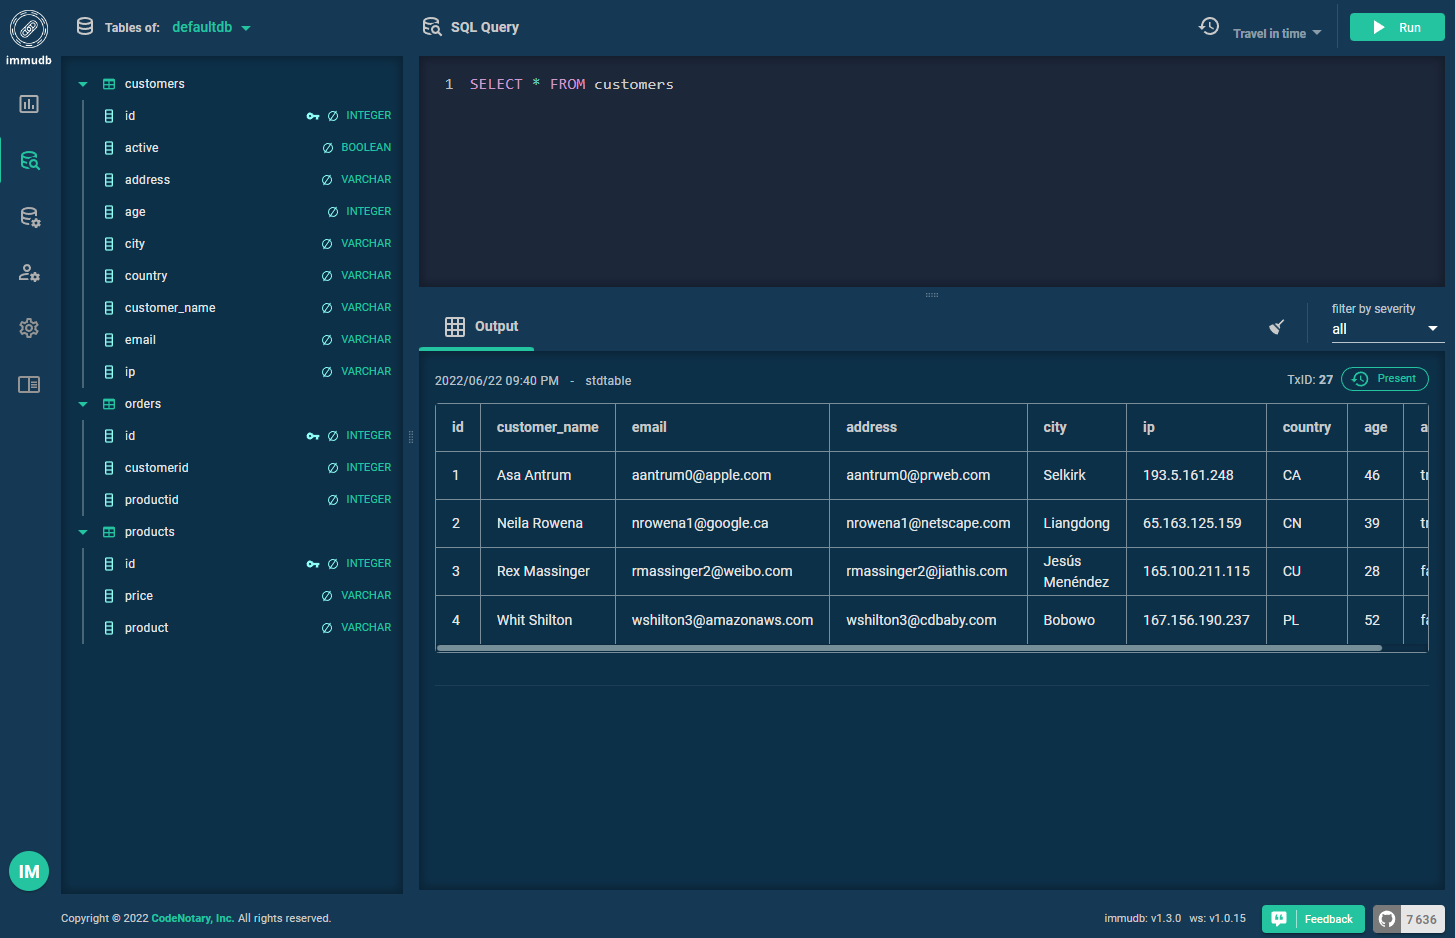Select the Output tab
This screenshot has height=938, width=1455.
pyautogui.click(x=477, y=327)
